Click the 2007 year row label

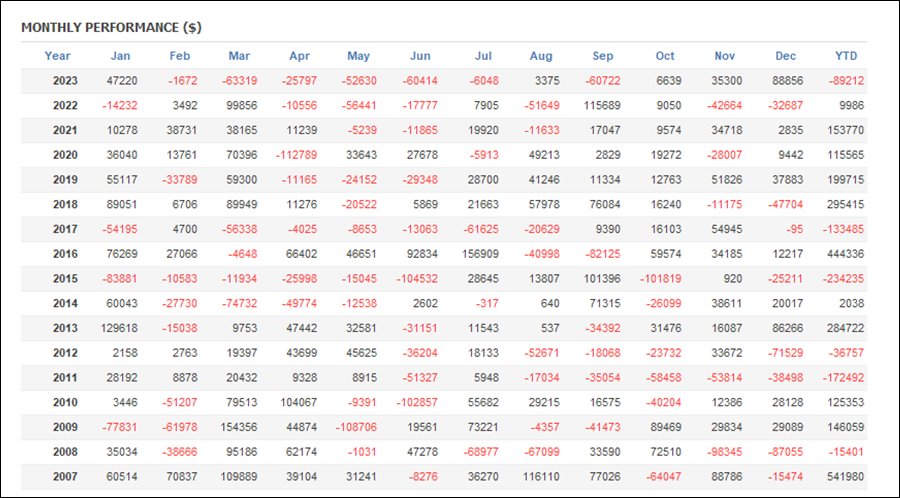[x=65, y=477]
